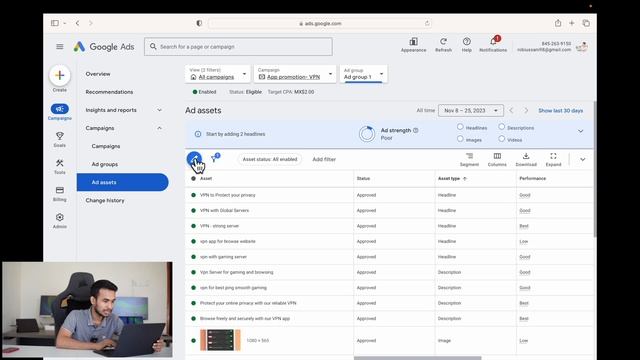Open the Ad group 1 dropdown
The image size is (640, 360).
363,74
